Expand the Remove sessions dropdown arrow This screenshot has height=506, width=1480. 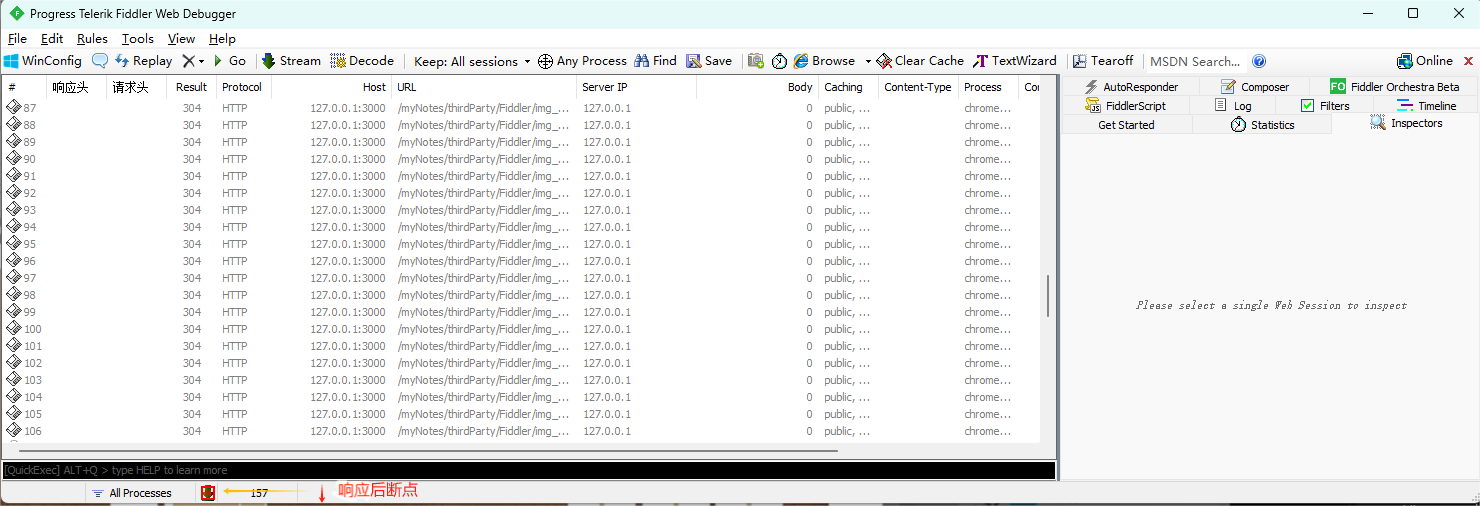[x=201, y=61]
